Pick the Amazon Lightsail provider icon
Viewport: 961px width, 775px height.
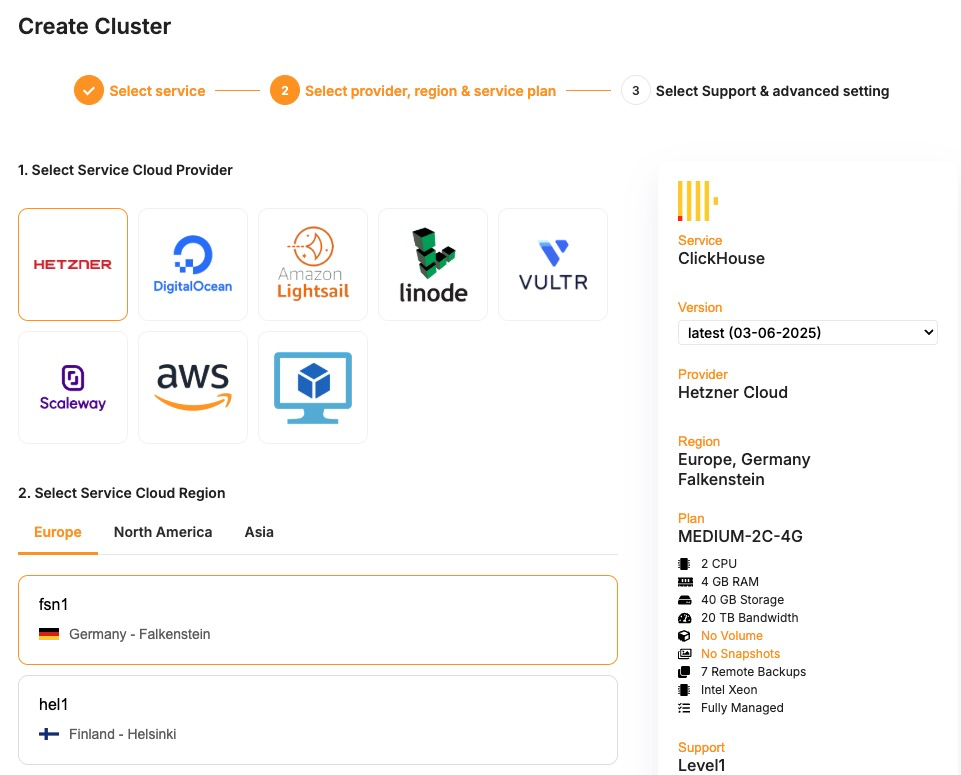(313, 264)
